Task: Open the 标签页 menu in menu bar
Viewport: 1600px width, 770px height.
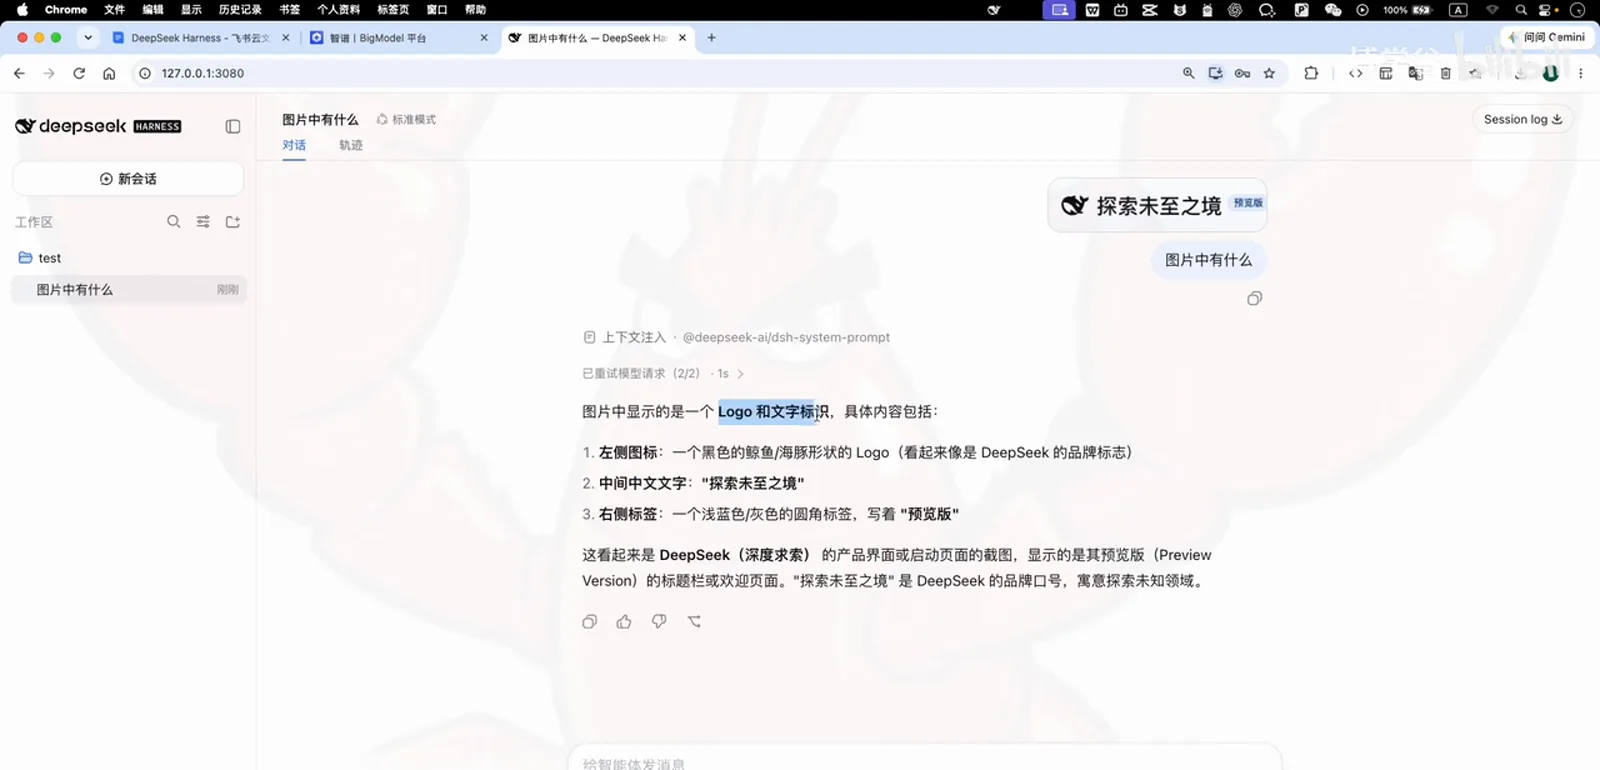Action: (393, 10)
